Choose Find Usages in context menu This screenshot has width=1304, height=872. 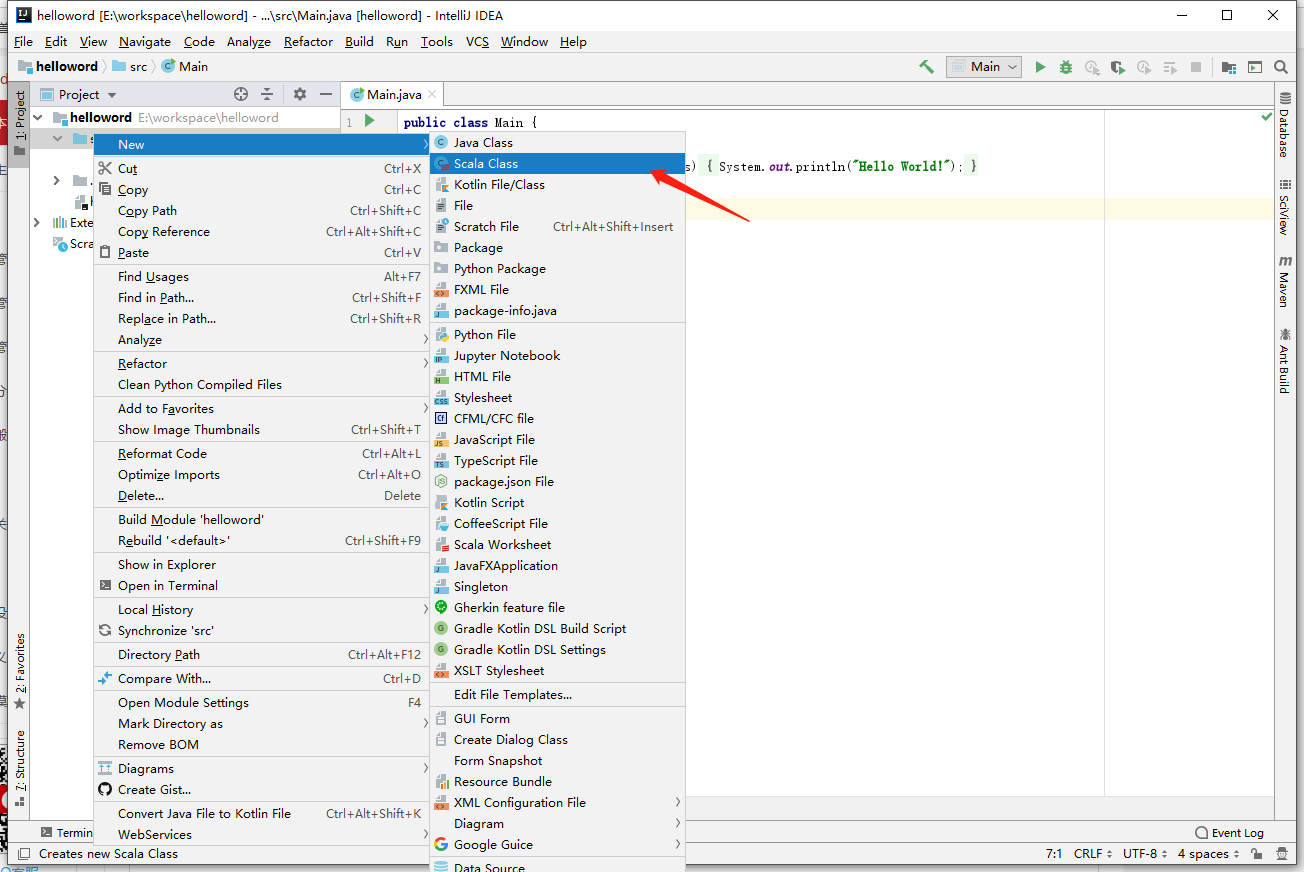pyautogui.click(x=261, y=276)
